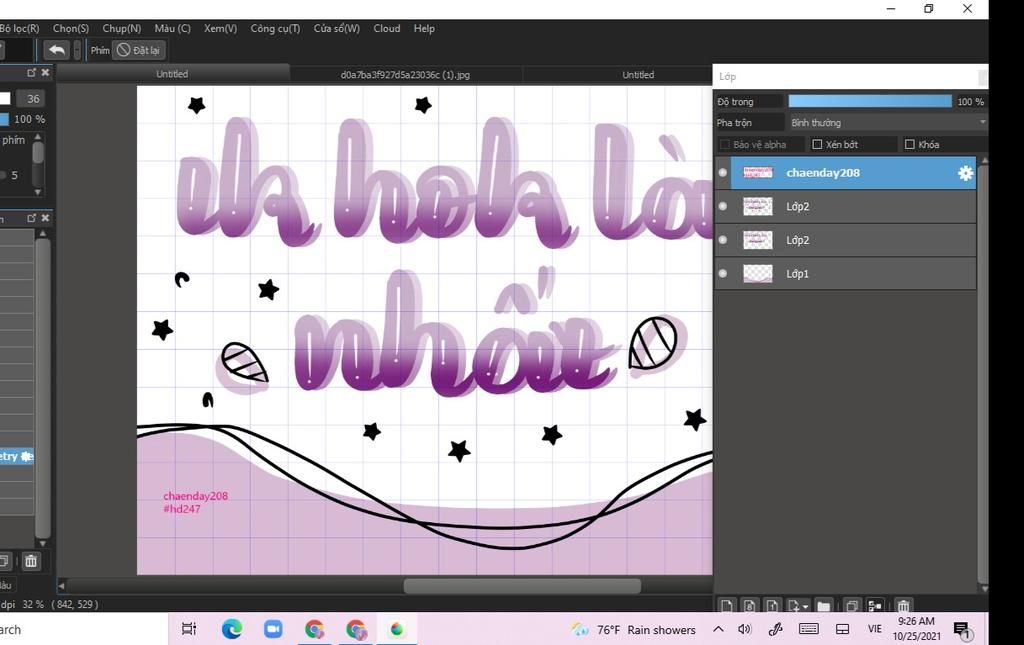Click the Độ trong opacity slider
This screenshot has width=1024, height=645.
(x=870, y=101)
